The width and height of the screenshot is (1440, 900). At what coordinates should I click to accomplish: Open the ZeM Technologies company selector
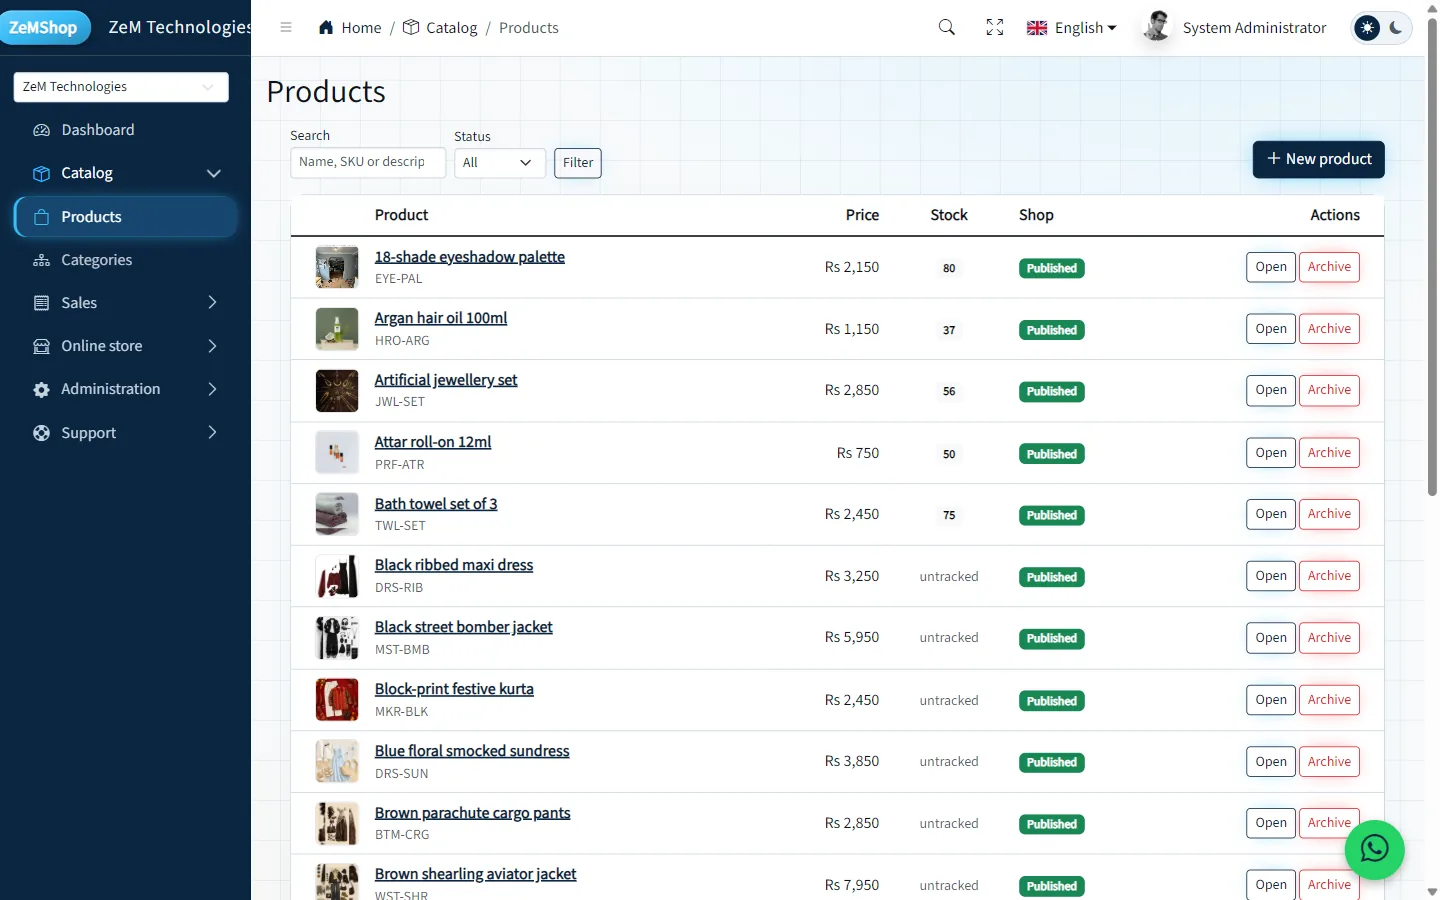click(x=121, y=87)
